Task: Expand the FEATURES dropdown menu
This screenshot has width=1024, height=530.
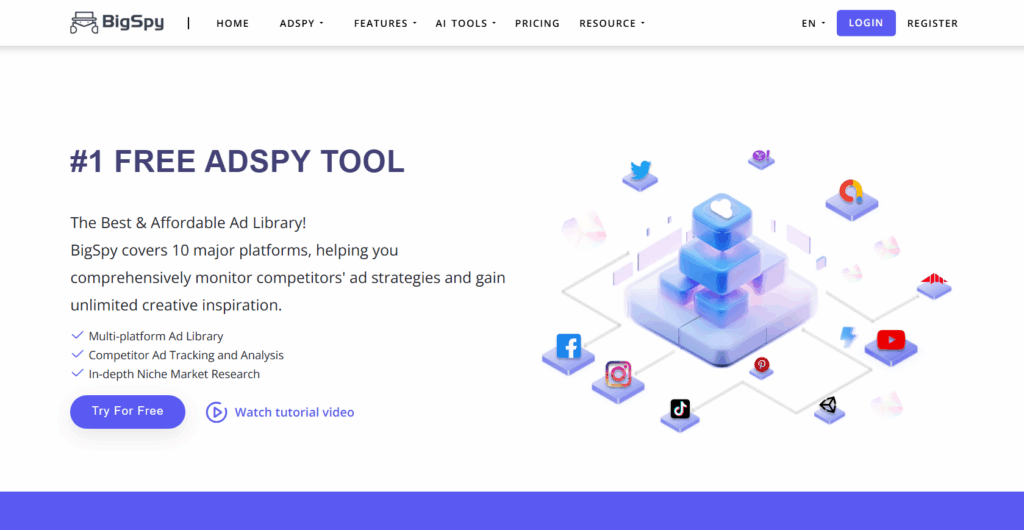Action: click(x=385, y=23)
